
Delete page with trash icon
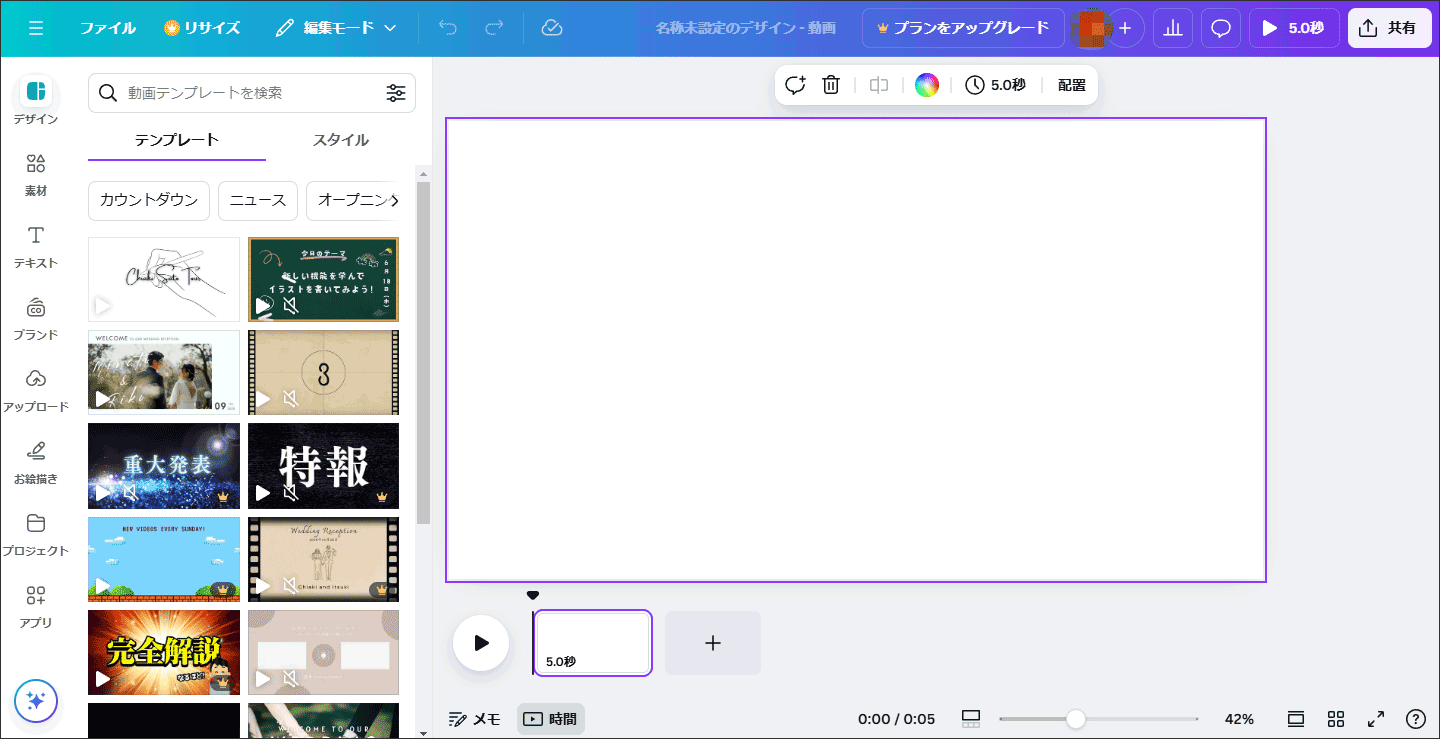[x=831, y=85]
